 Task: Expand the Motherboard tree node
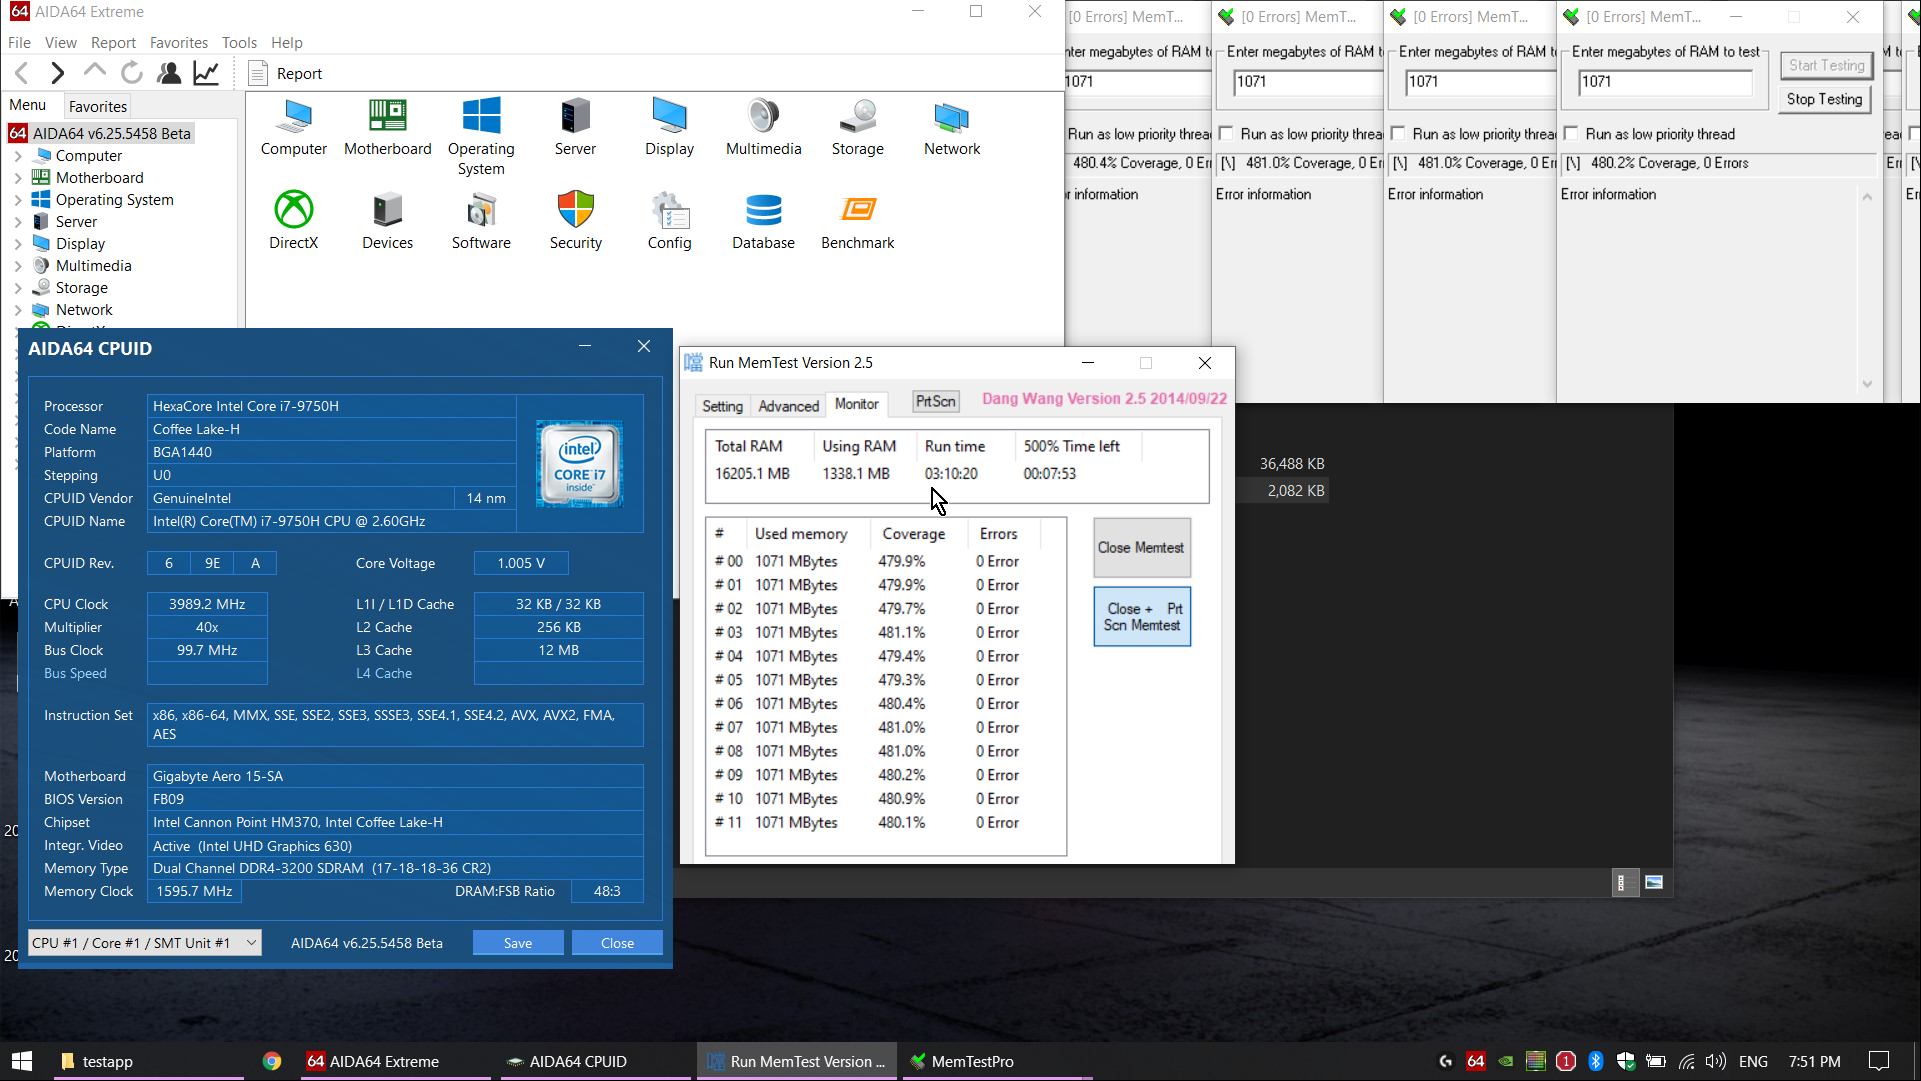click(x=18, y=178)
